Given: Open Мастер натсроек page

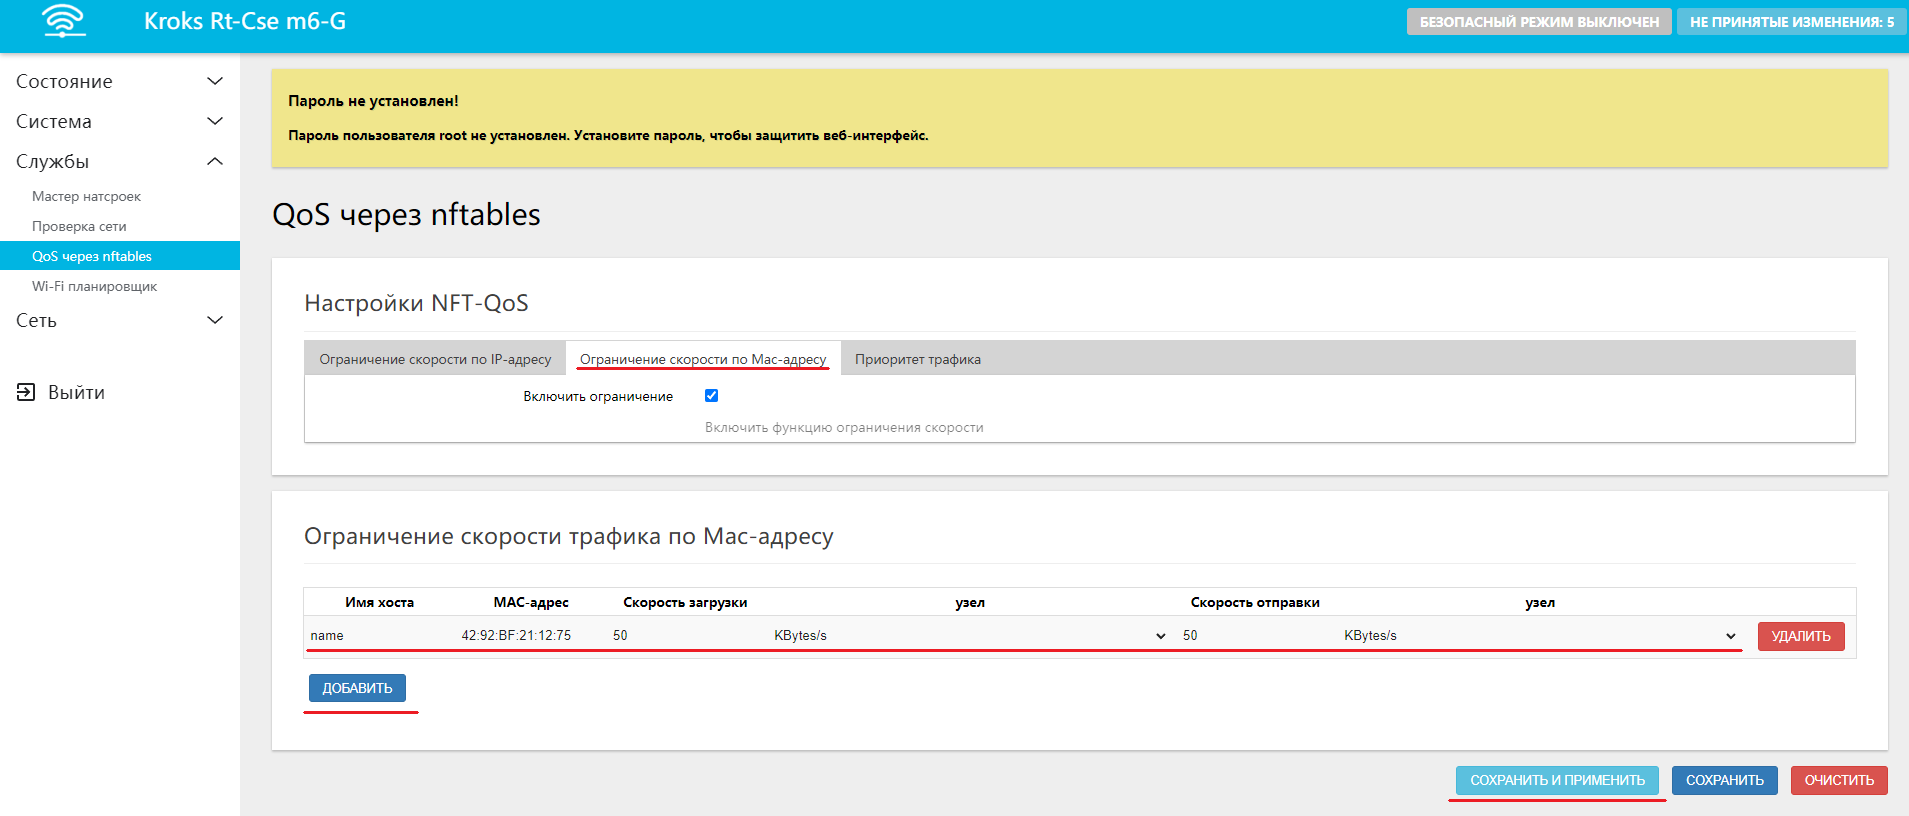Looking at the screenshot, I should point(86,196).
